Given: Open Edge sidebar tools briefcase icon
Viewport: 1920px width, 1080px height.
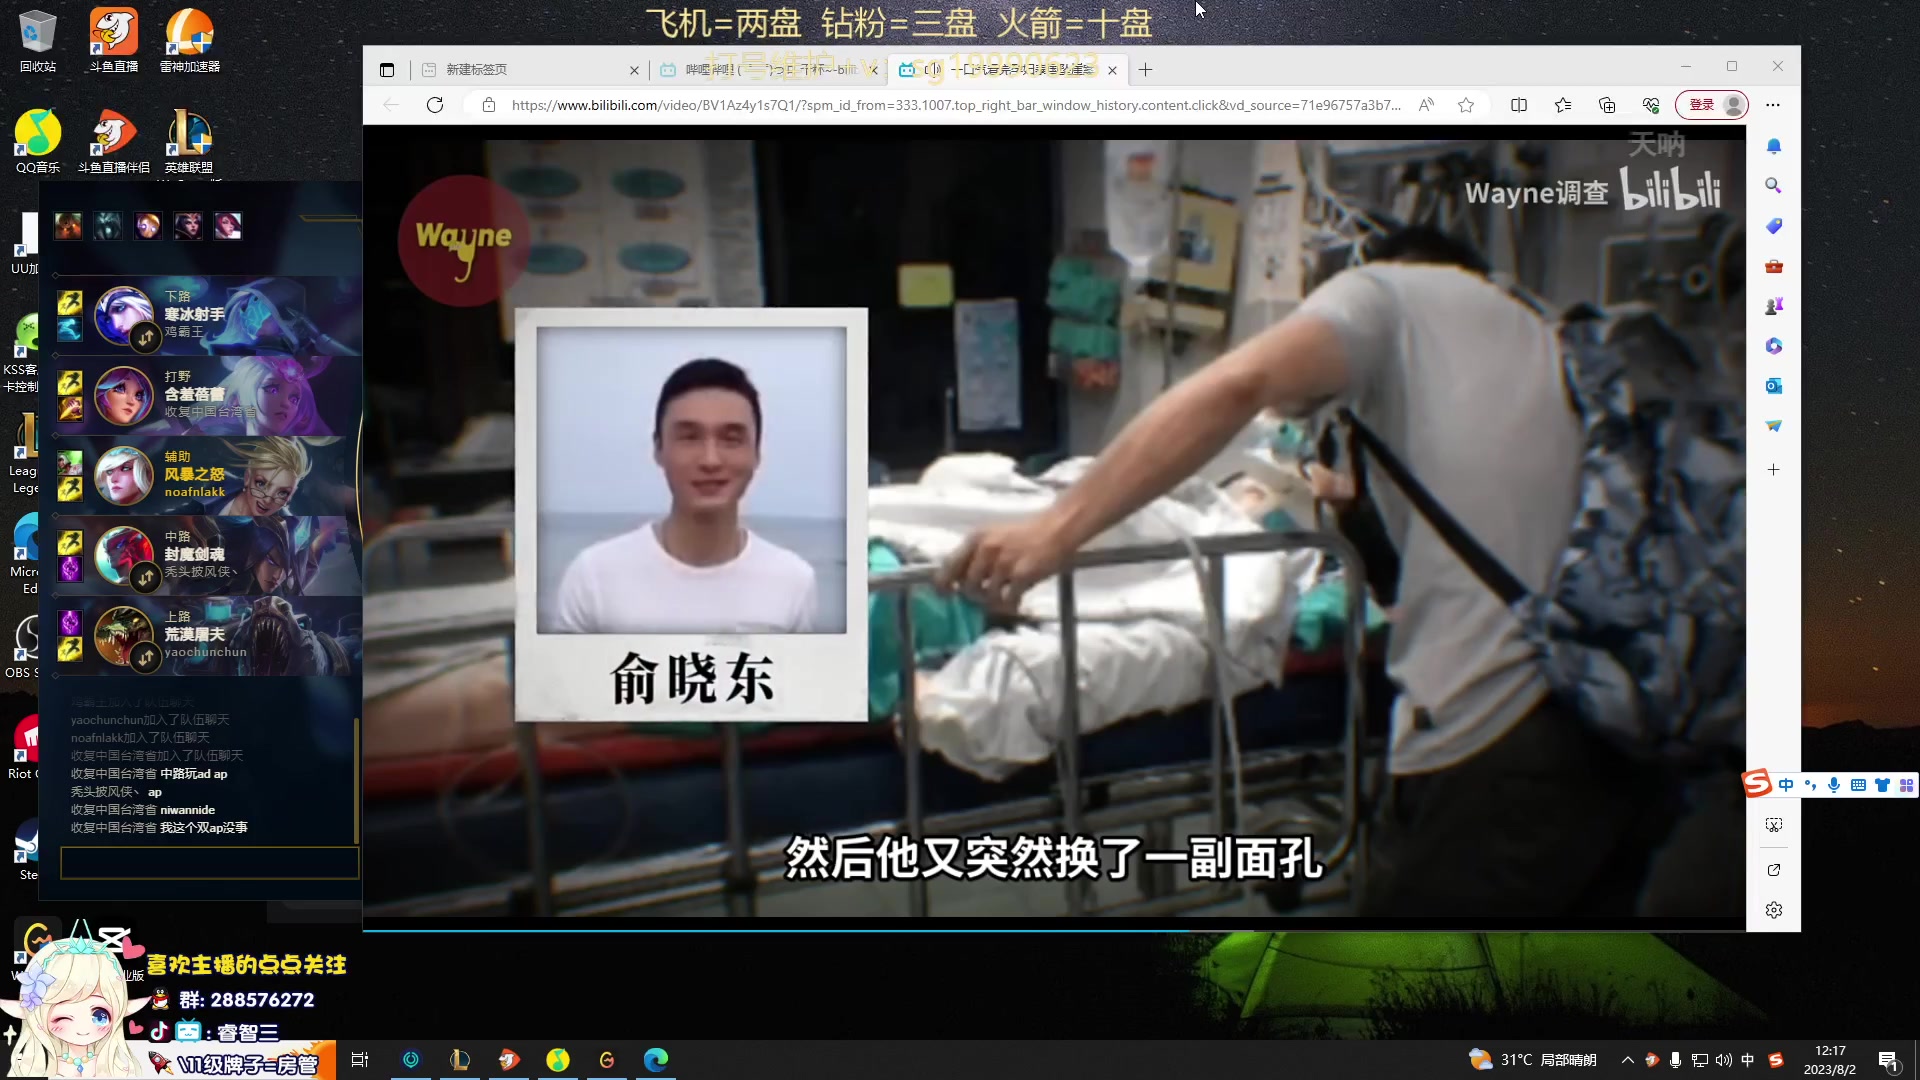Looking at the screenshot, I should pos(1774,266).
